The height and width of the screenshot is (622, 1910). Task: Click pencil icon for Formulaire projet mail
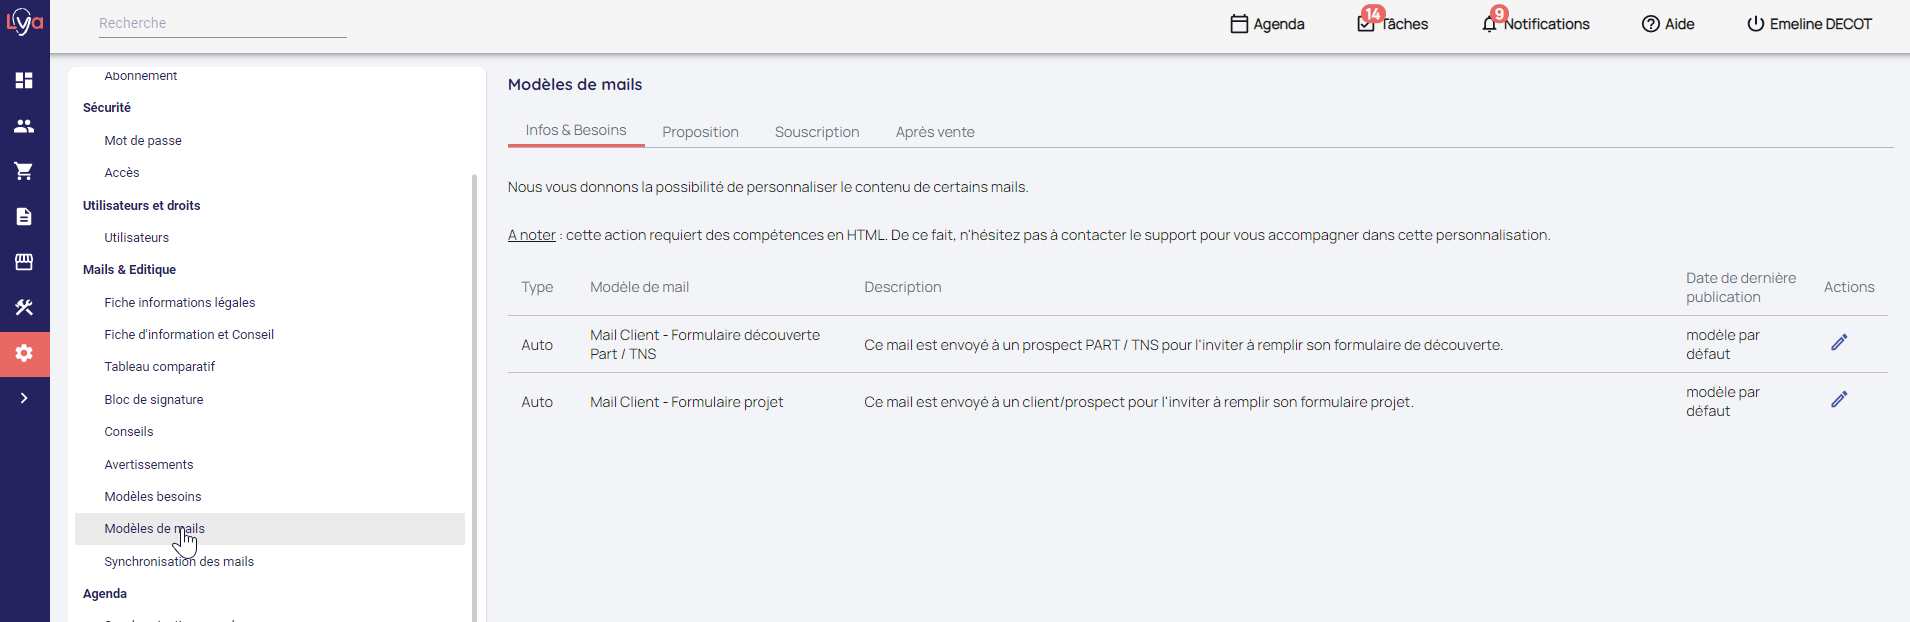tap(1838, 400)
